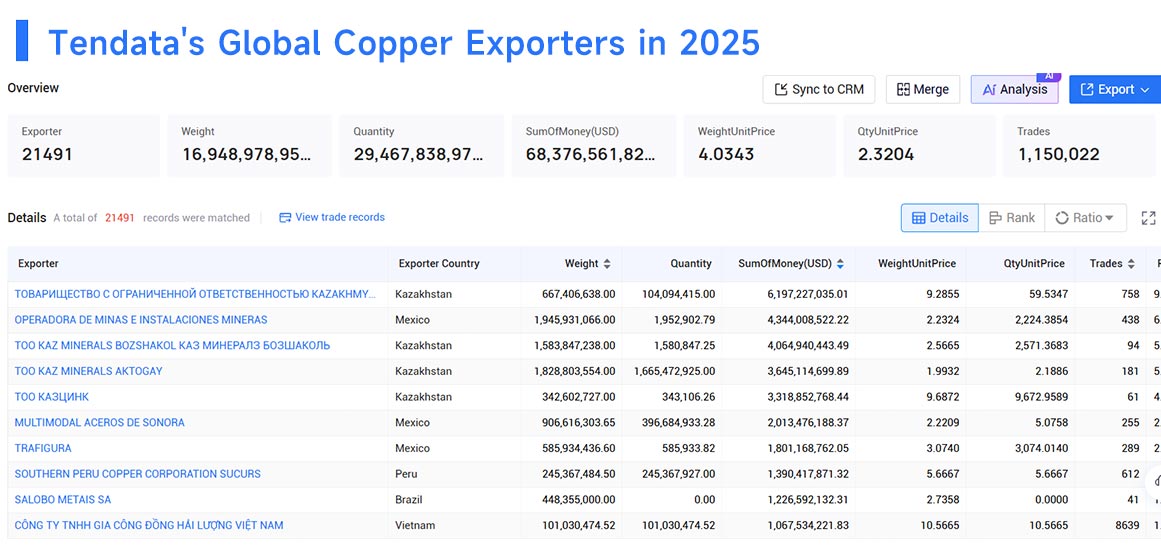Click the 21491 records matched count
This screenshot has height=550, width=1161.
click(119, 218)
